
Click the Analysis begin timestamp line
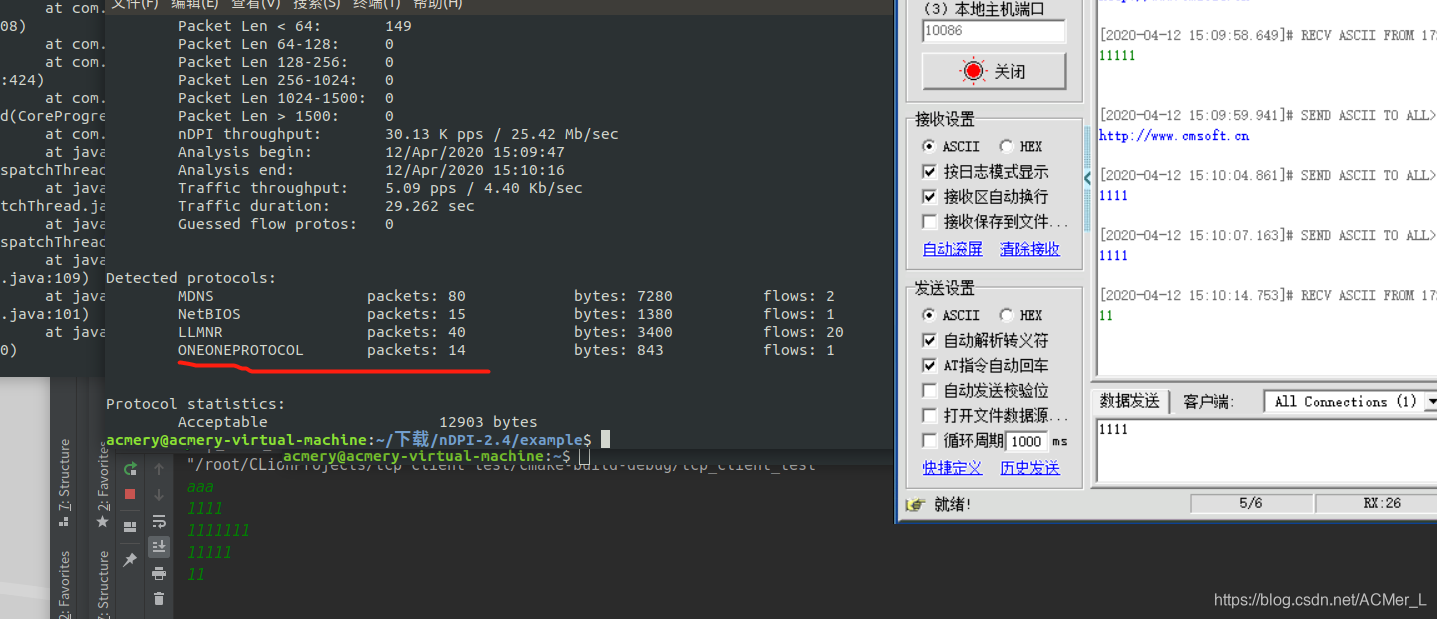click(371, 152)
